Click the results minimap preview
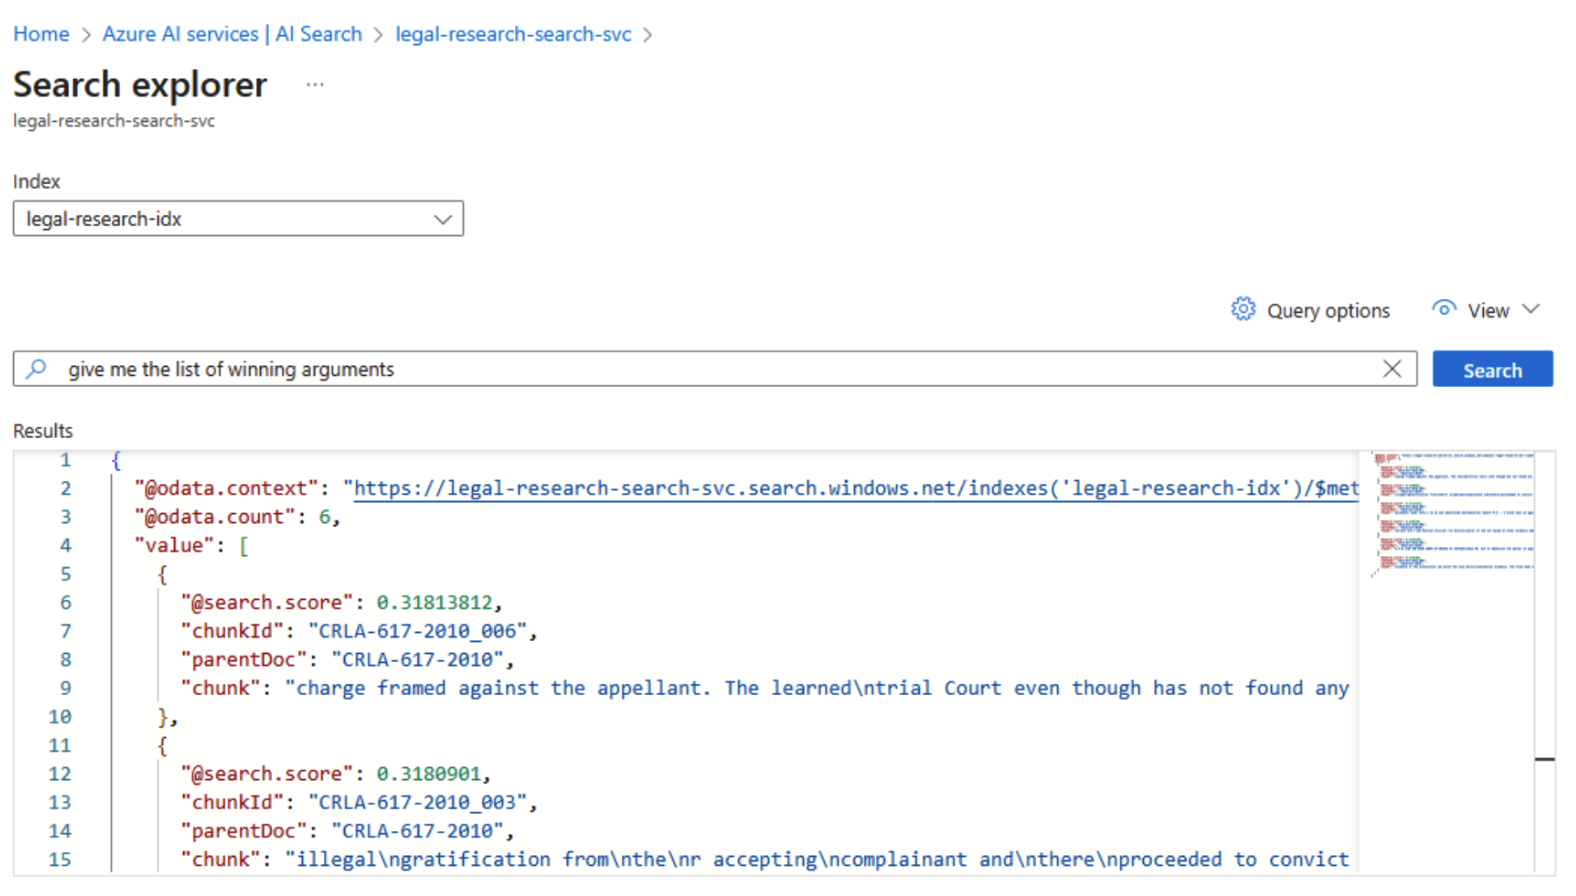This screenshot has width=1576, height=896. tap(1452, 512)
